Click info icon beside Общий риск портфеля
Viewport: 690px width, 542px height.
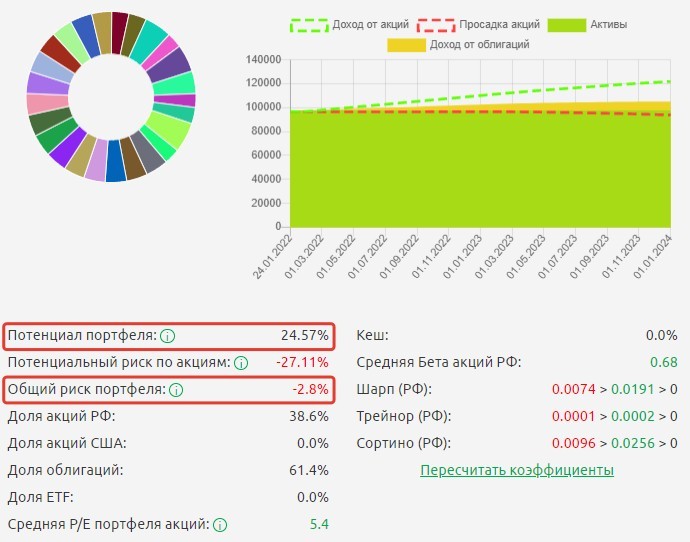[x=176, y=390]
